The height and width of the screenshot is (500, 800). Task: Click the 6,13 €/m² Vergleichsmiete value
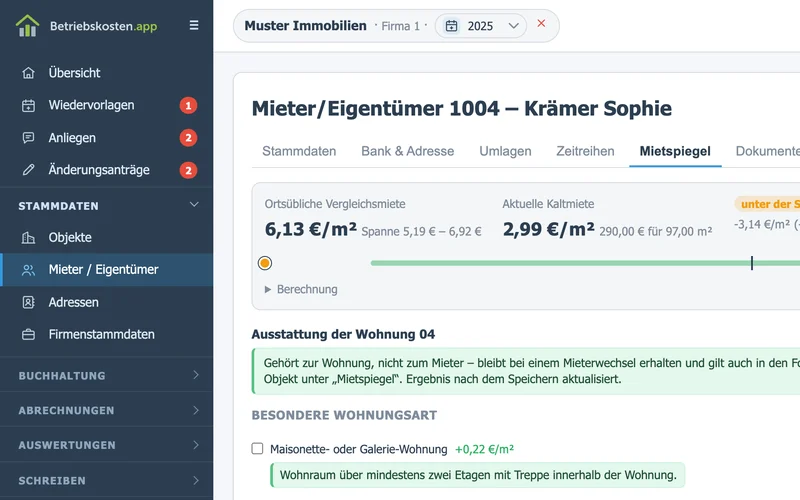tap(310, 230)
